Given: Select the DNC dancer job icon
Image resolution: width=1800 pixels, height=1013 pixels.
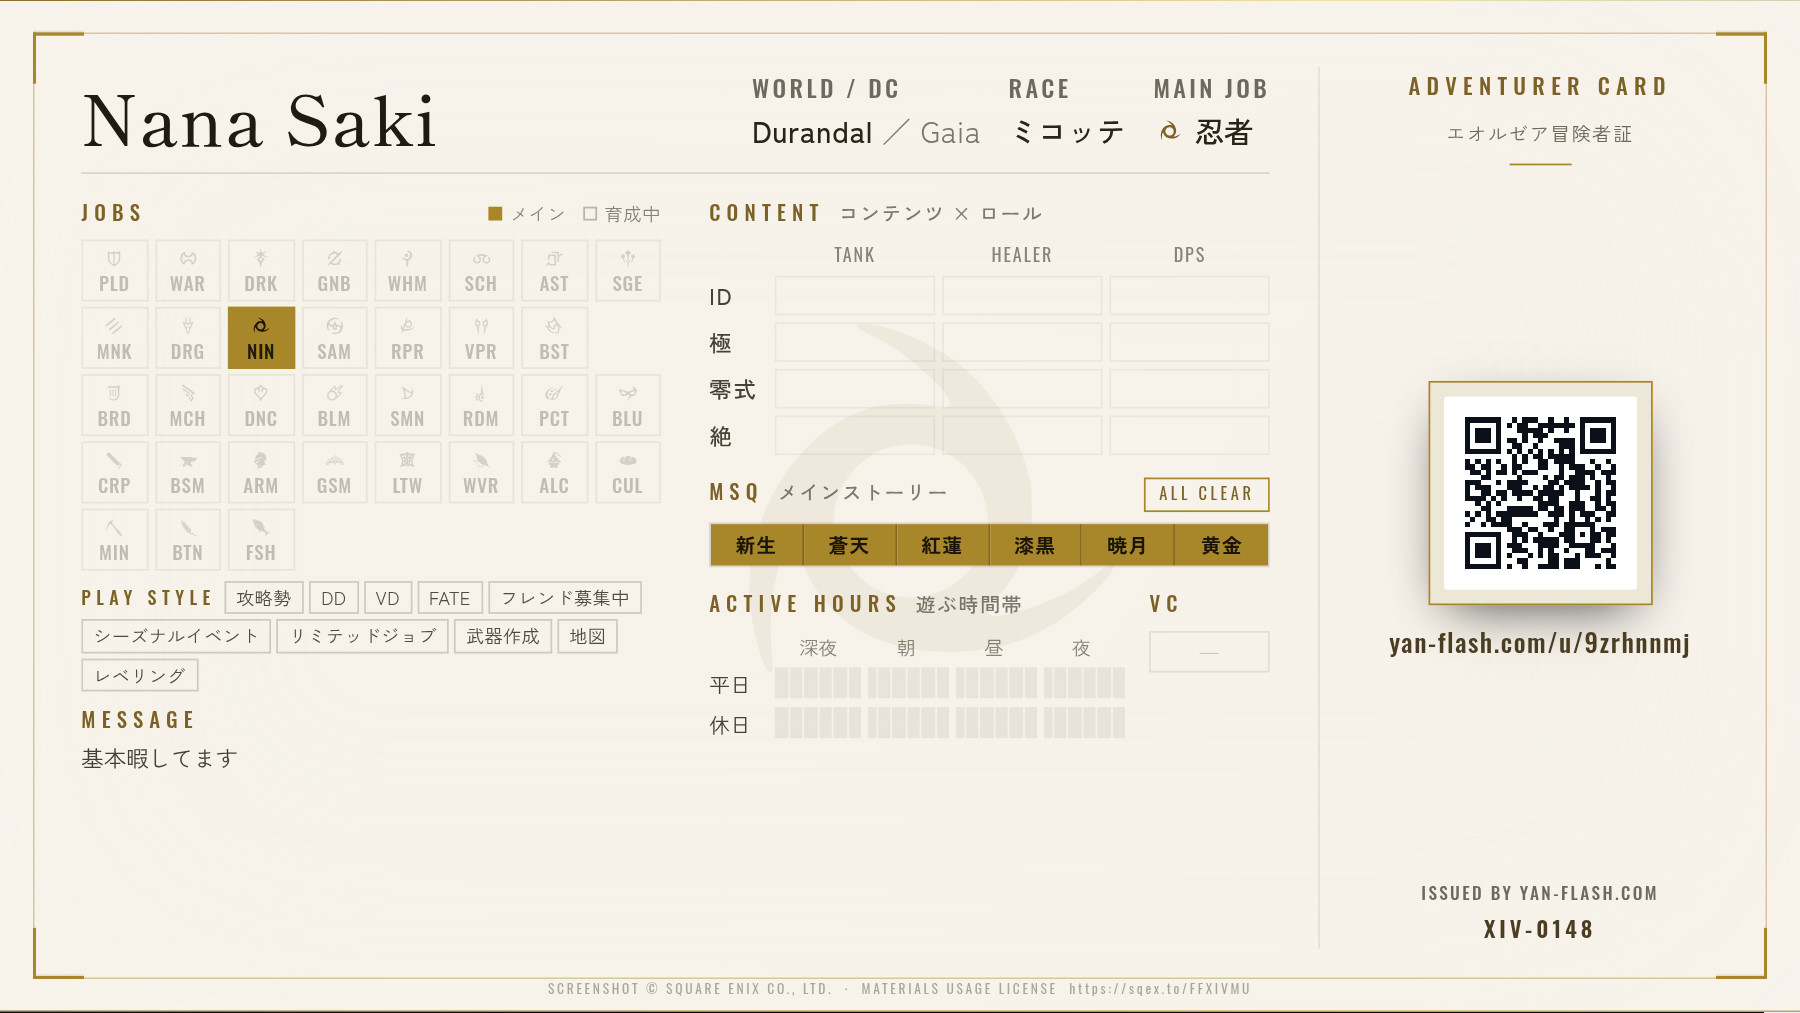Looking at the screenshot, I should point(261,405).
